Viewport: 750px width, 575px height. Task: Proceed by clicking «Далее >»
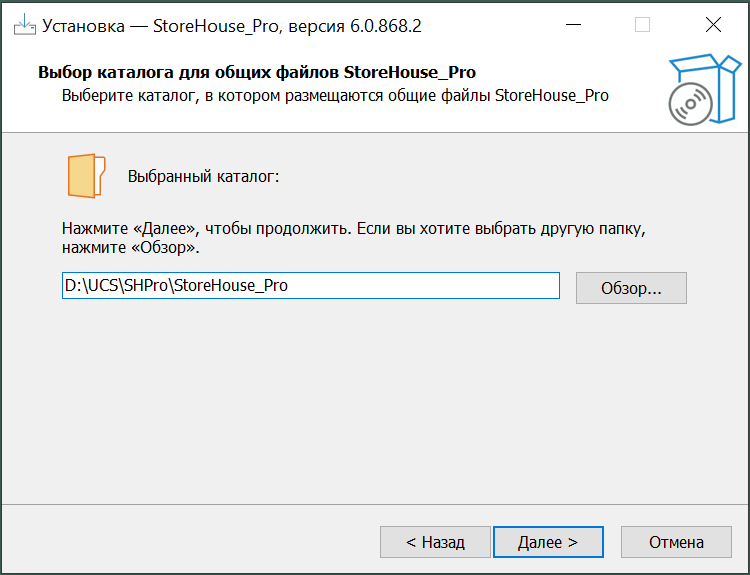tap(548, 542)
